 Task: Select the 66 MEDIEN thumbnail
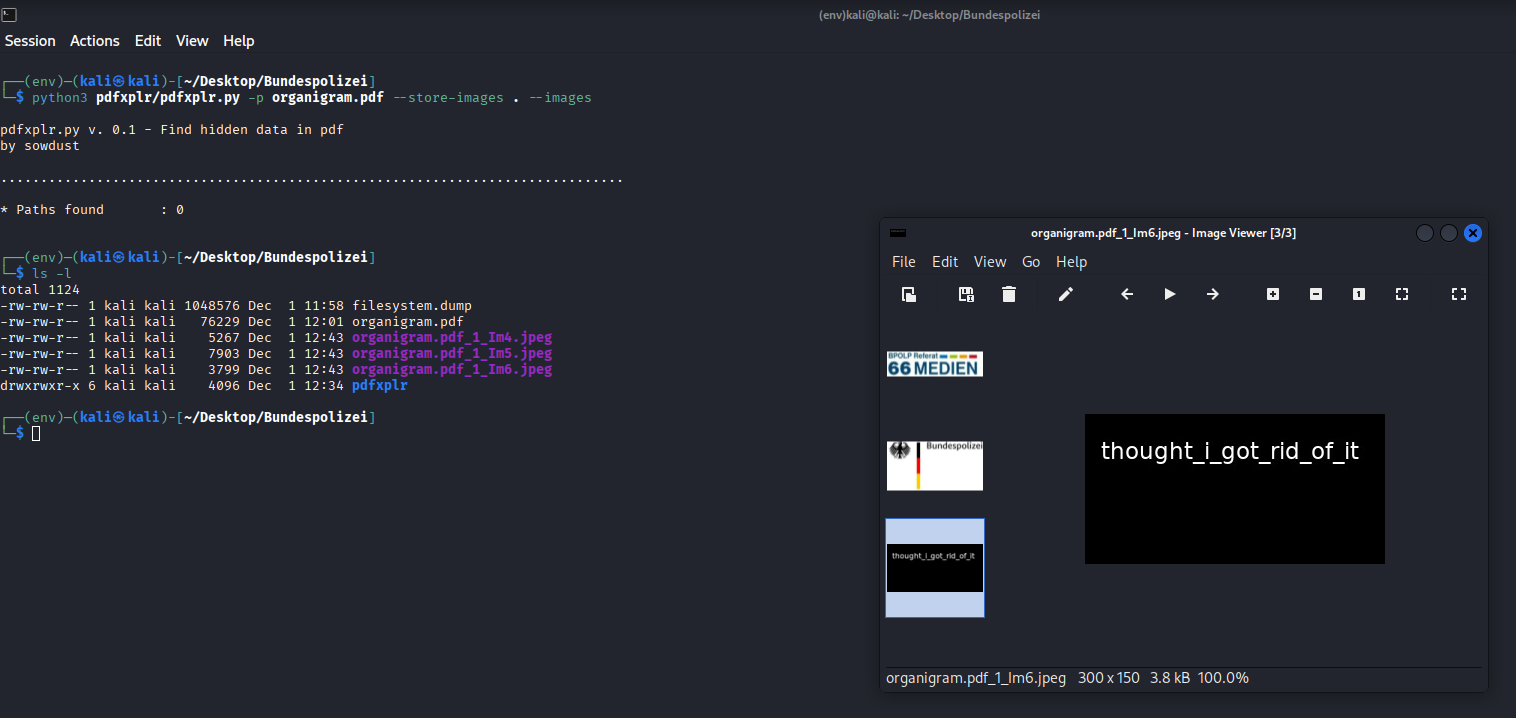coord(934,364)
